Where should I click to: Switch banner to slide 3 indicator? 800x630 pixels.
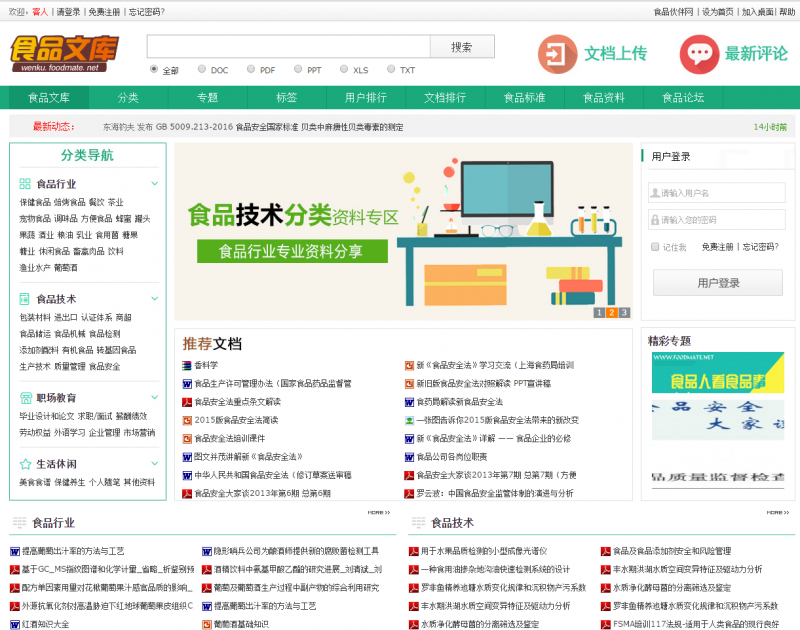624,313
